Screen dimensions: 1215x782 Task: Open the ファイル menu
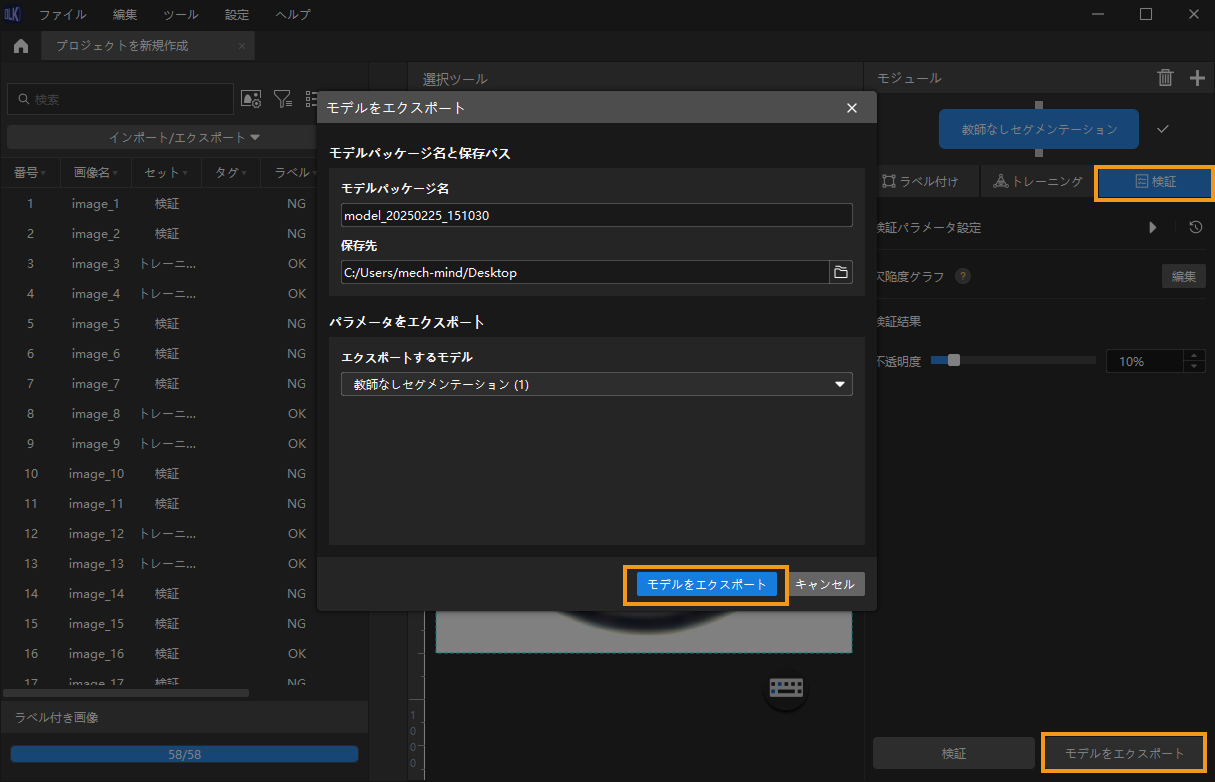pyautogui.click(x=62, y=14)
